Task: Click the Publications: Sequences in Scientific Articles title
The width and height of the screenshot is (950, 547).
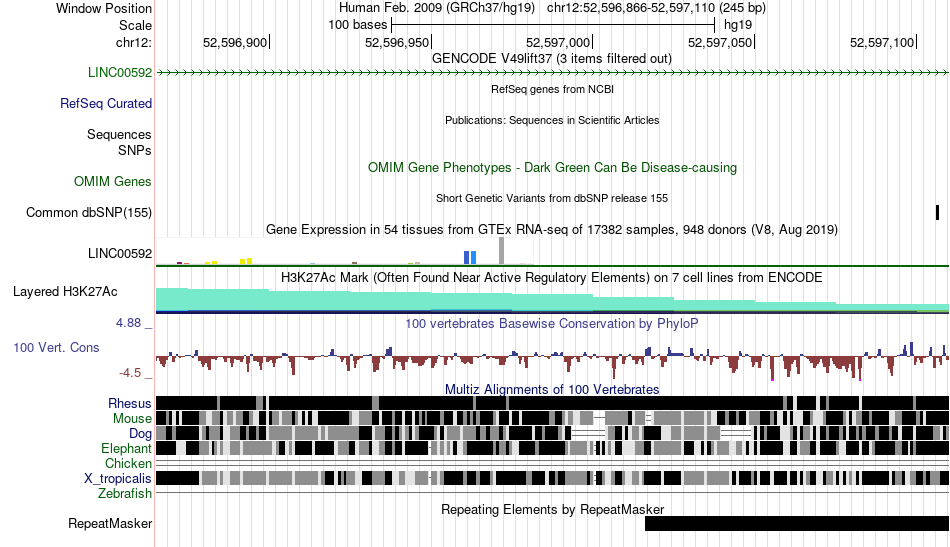Action: tap(552, 121)
